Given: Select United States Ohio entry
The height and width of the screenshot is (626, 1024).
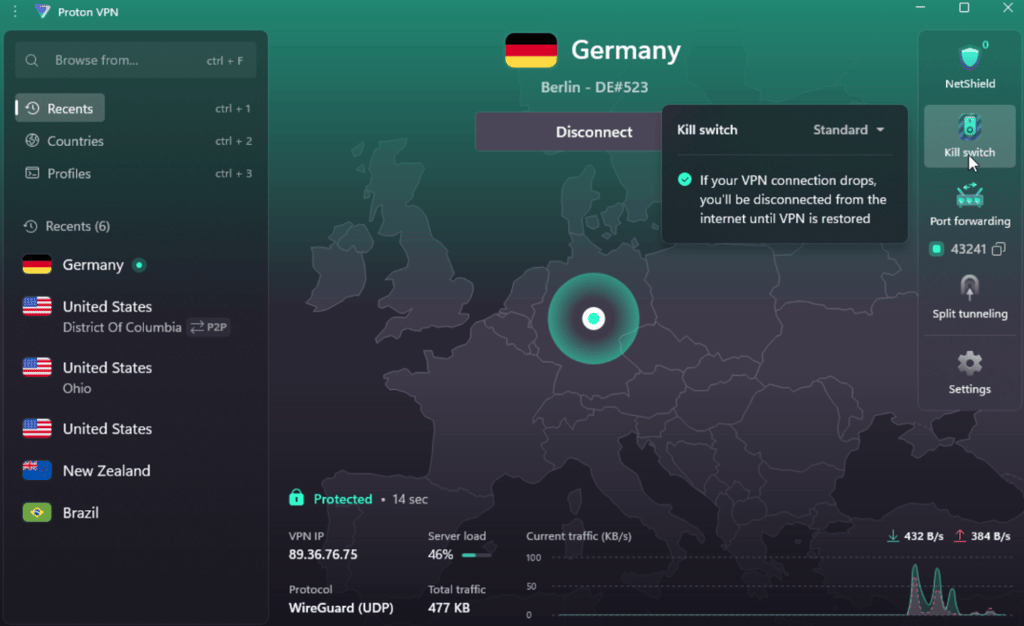Looking at the screenshot, I should pyautogui.click(x=136, y=377).
